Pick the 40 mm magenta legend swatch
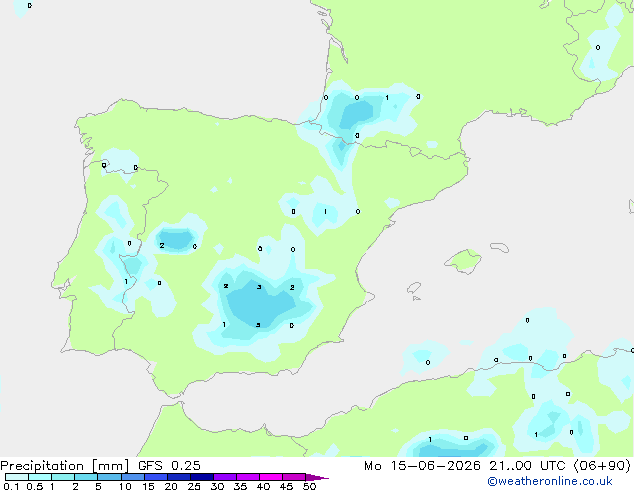634x490 pixels. (x=271, y=477)
